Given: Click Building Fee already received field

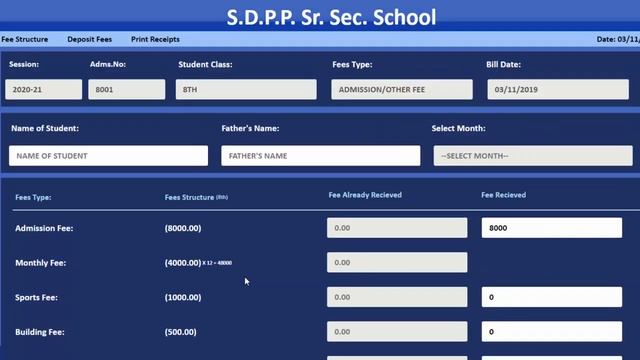Looking at the screenshot, I should coord(397,332).
